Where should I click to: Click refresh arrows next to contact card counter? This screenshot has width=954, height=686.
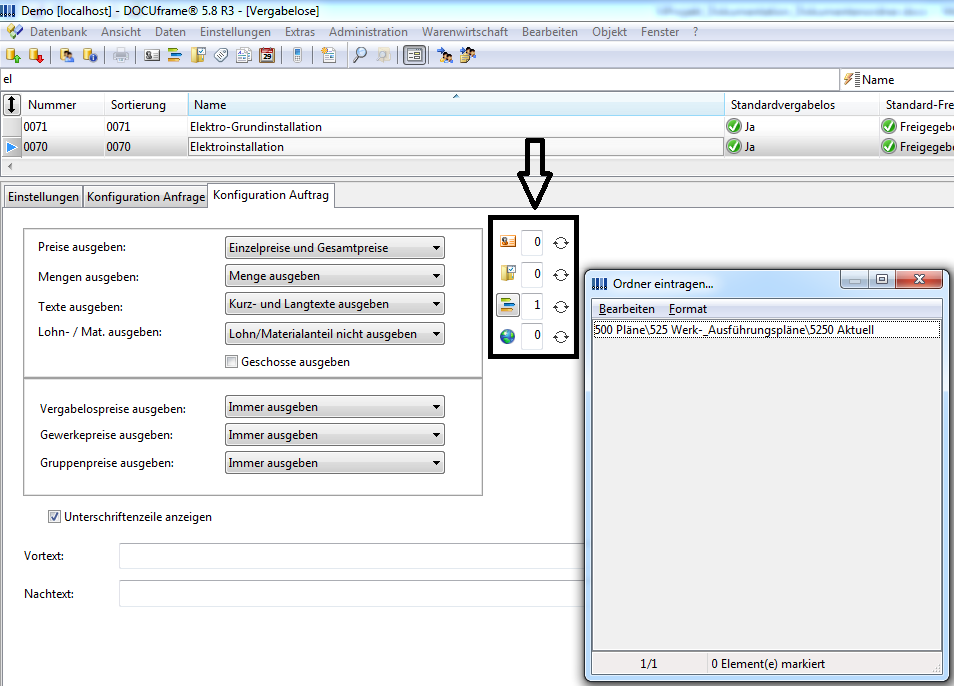[x=561, y=243]
